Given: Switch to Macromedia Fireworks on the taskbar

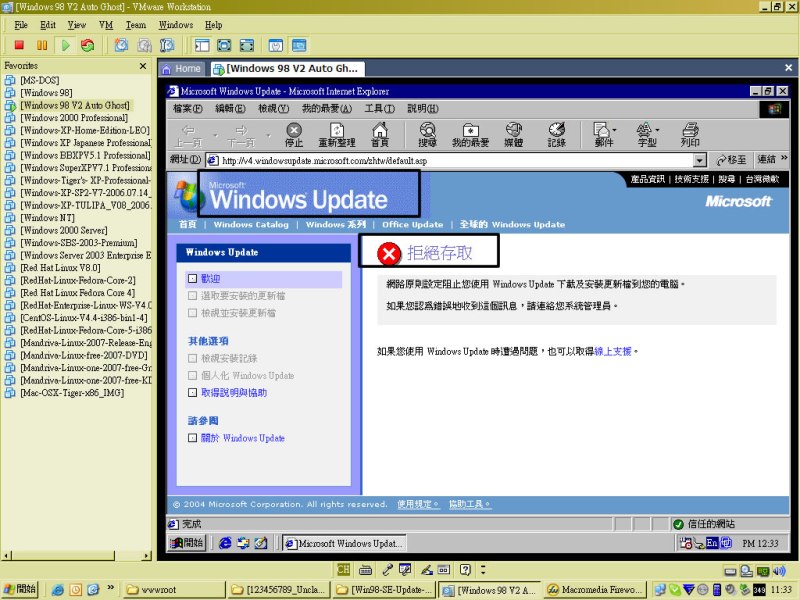Looking at the screenshot, I should (x=594, y=590).
